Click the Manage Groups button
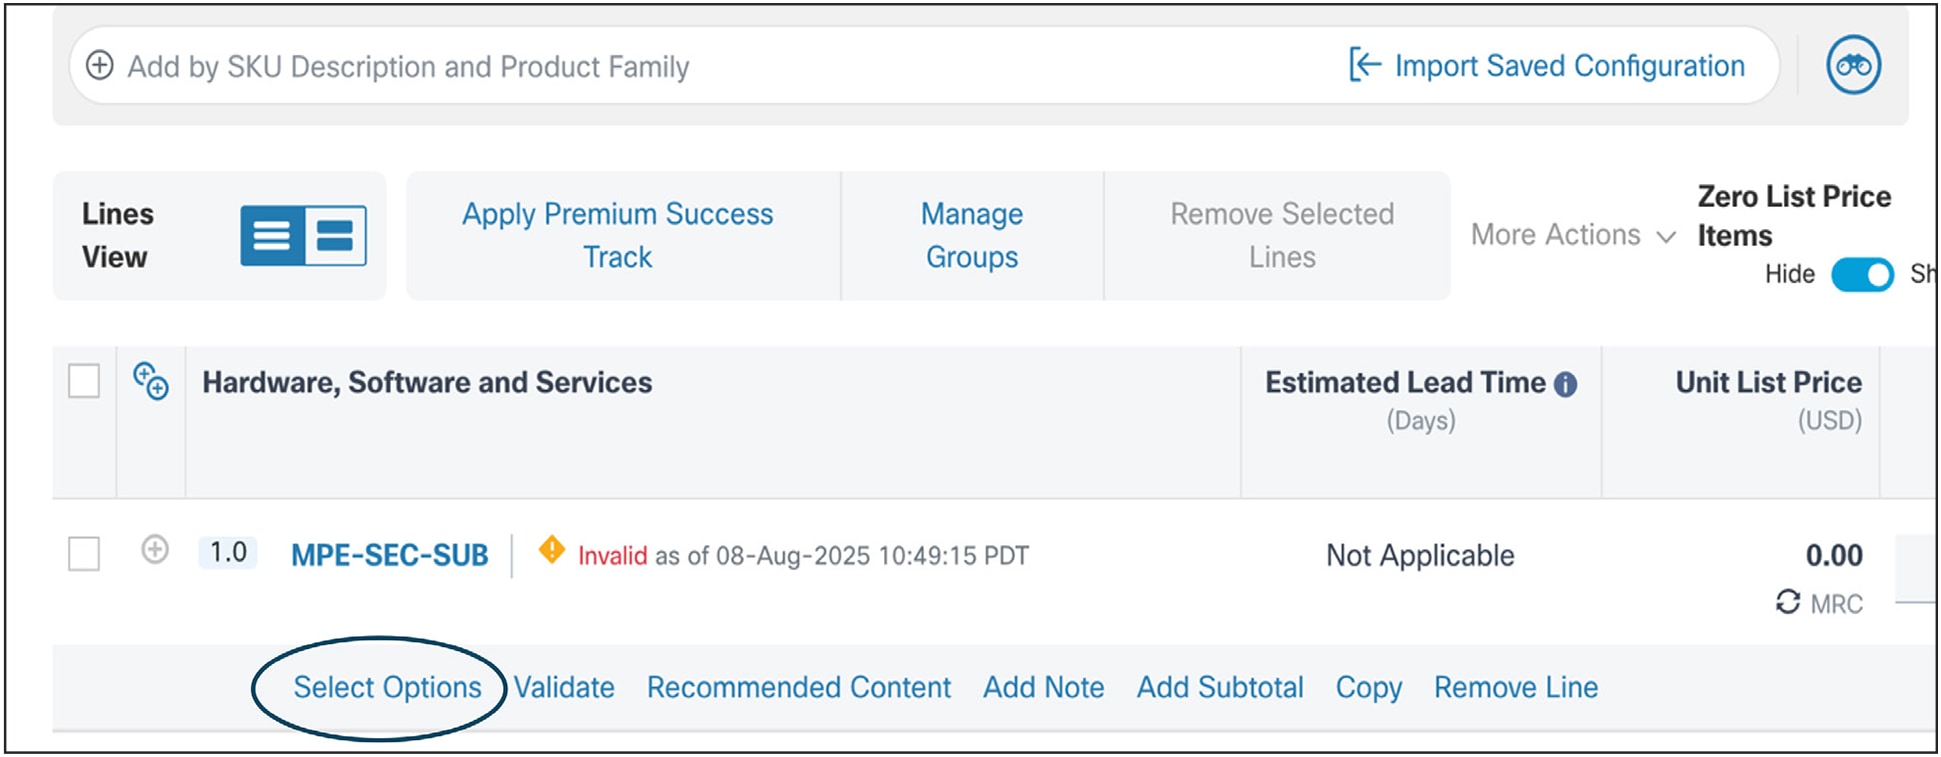 tap(972, 235)
